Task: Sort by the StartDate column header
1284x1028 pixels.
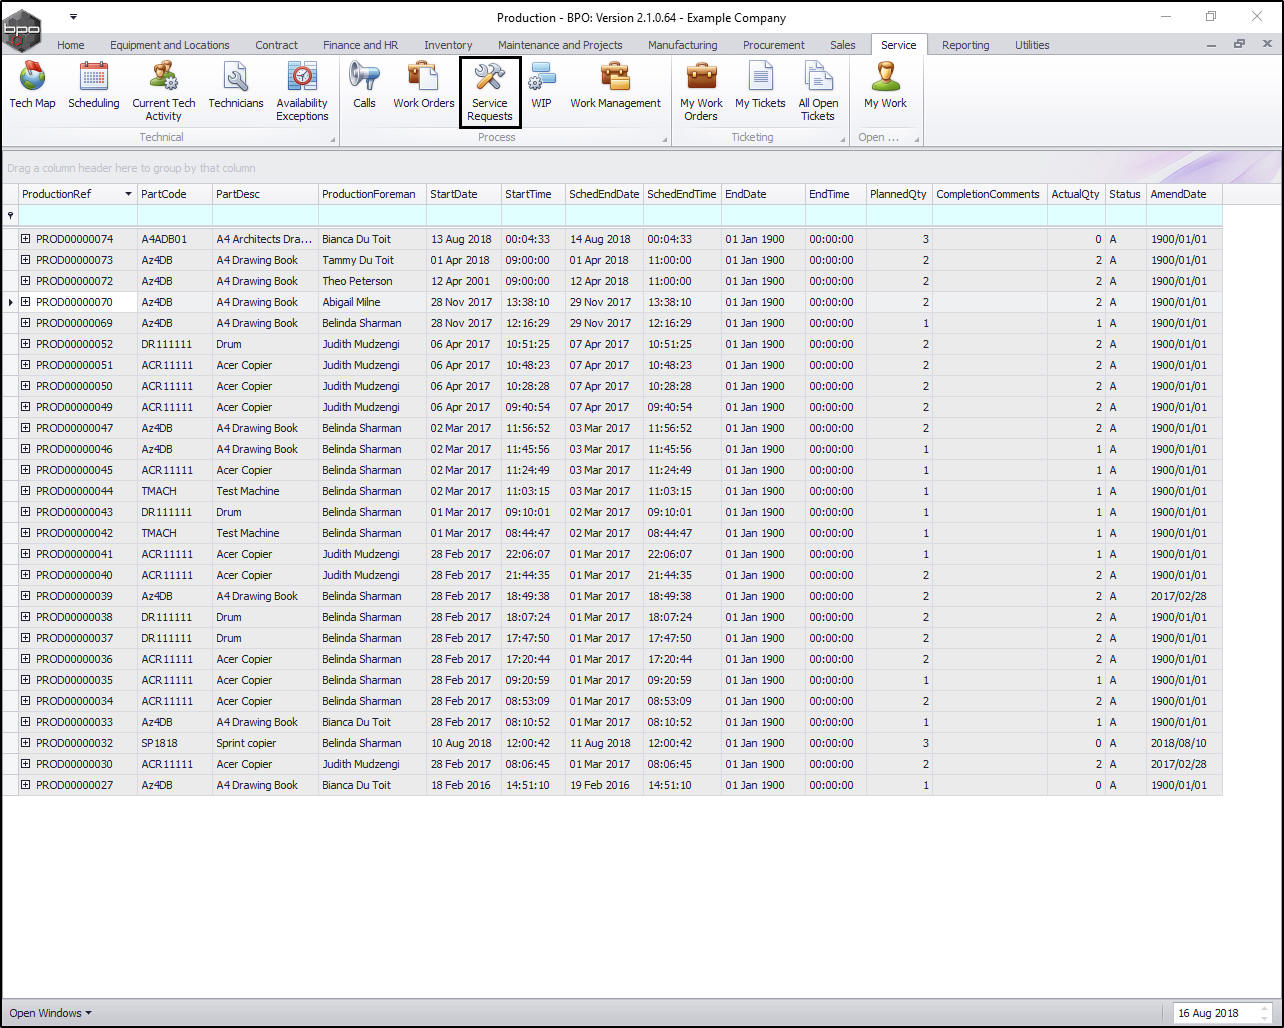Action: point(464,194)
